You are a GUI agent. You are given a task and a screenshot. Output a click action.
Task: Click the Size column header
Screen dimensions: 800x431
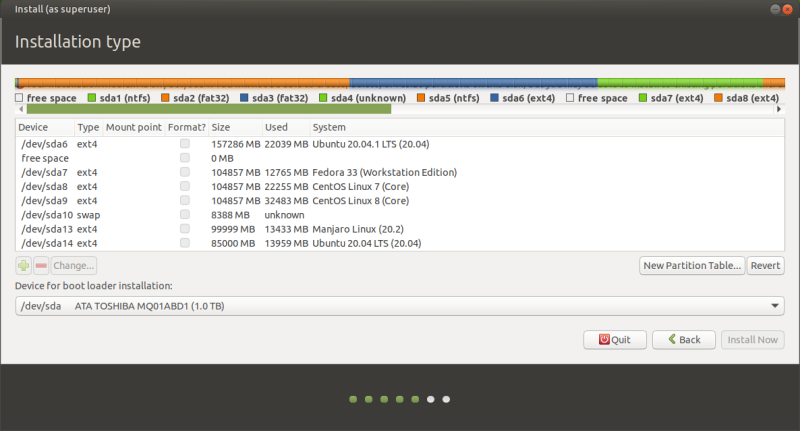(235, 128)
